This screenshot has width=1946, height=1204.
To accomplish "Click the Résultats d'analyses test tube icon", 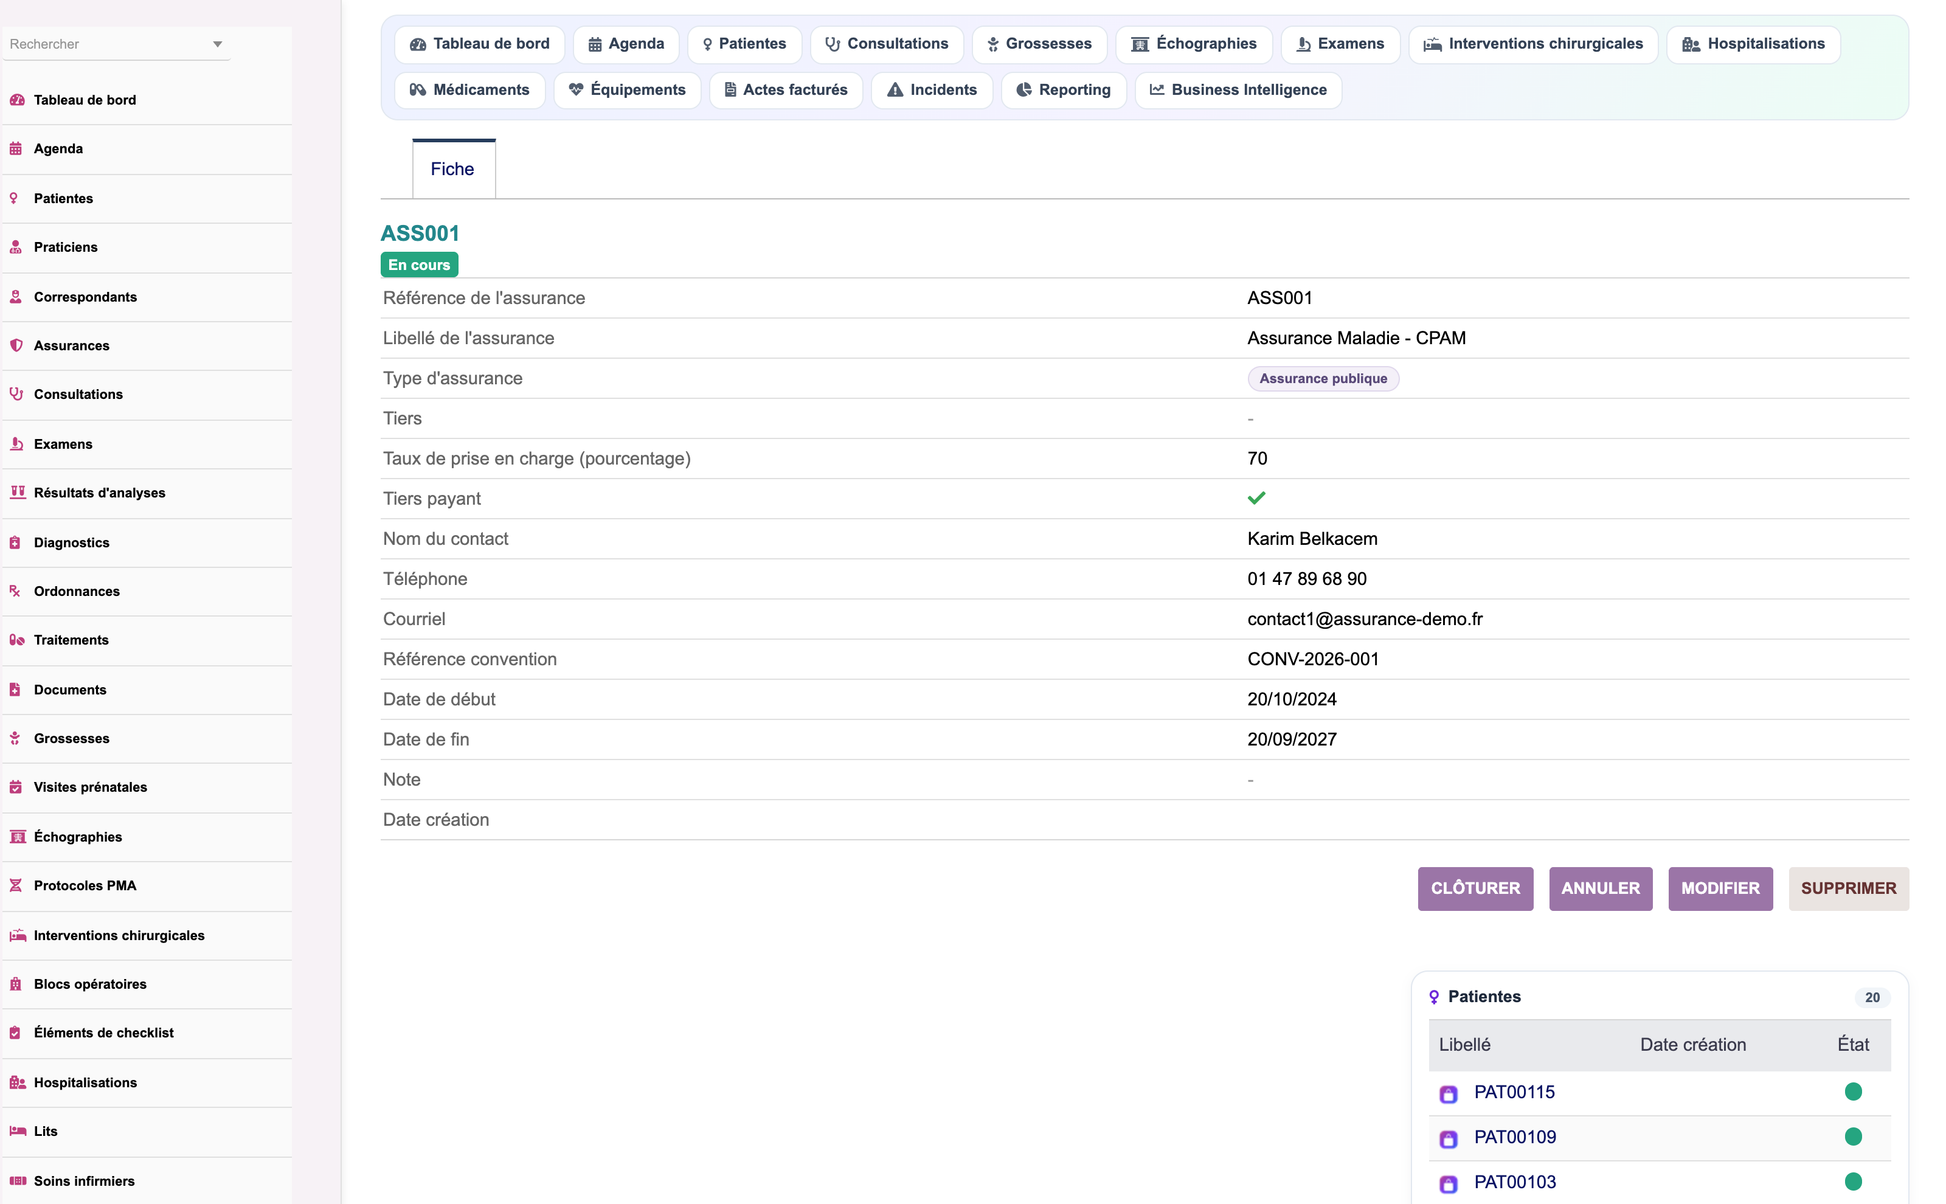I will click(x=17, y=492).
